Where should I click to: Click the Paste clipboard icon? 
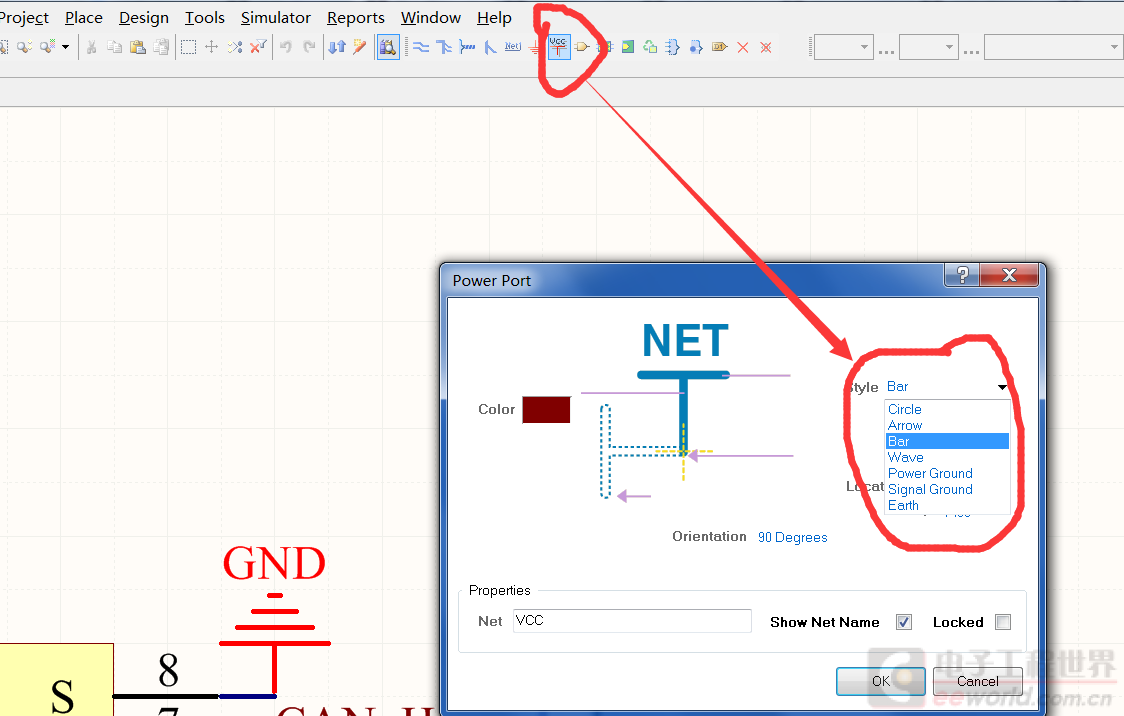pyautogui.click(x=138, y=47)
